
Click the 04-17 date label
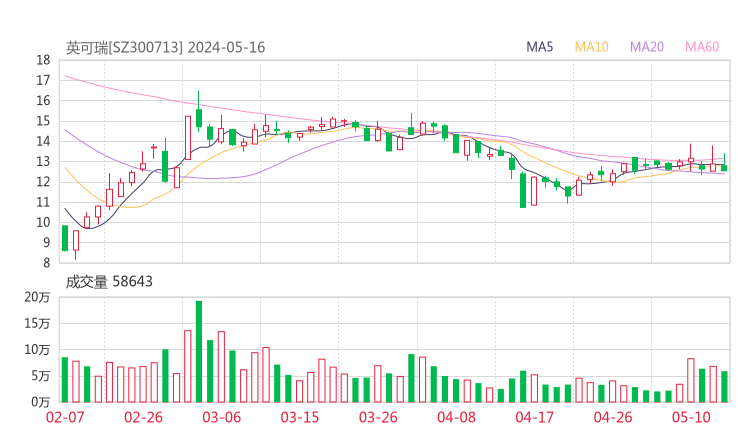pos(535,417)
